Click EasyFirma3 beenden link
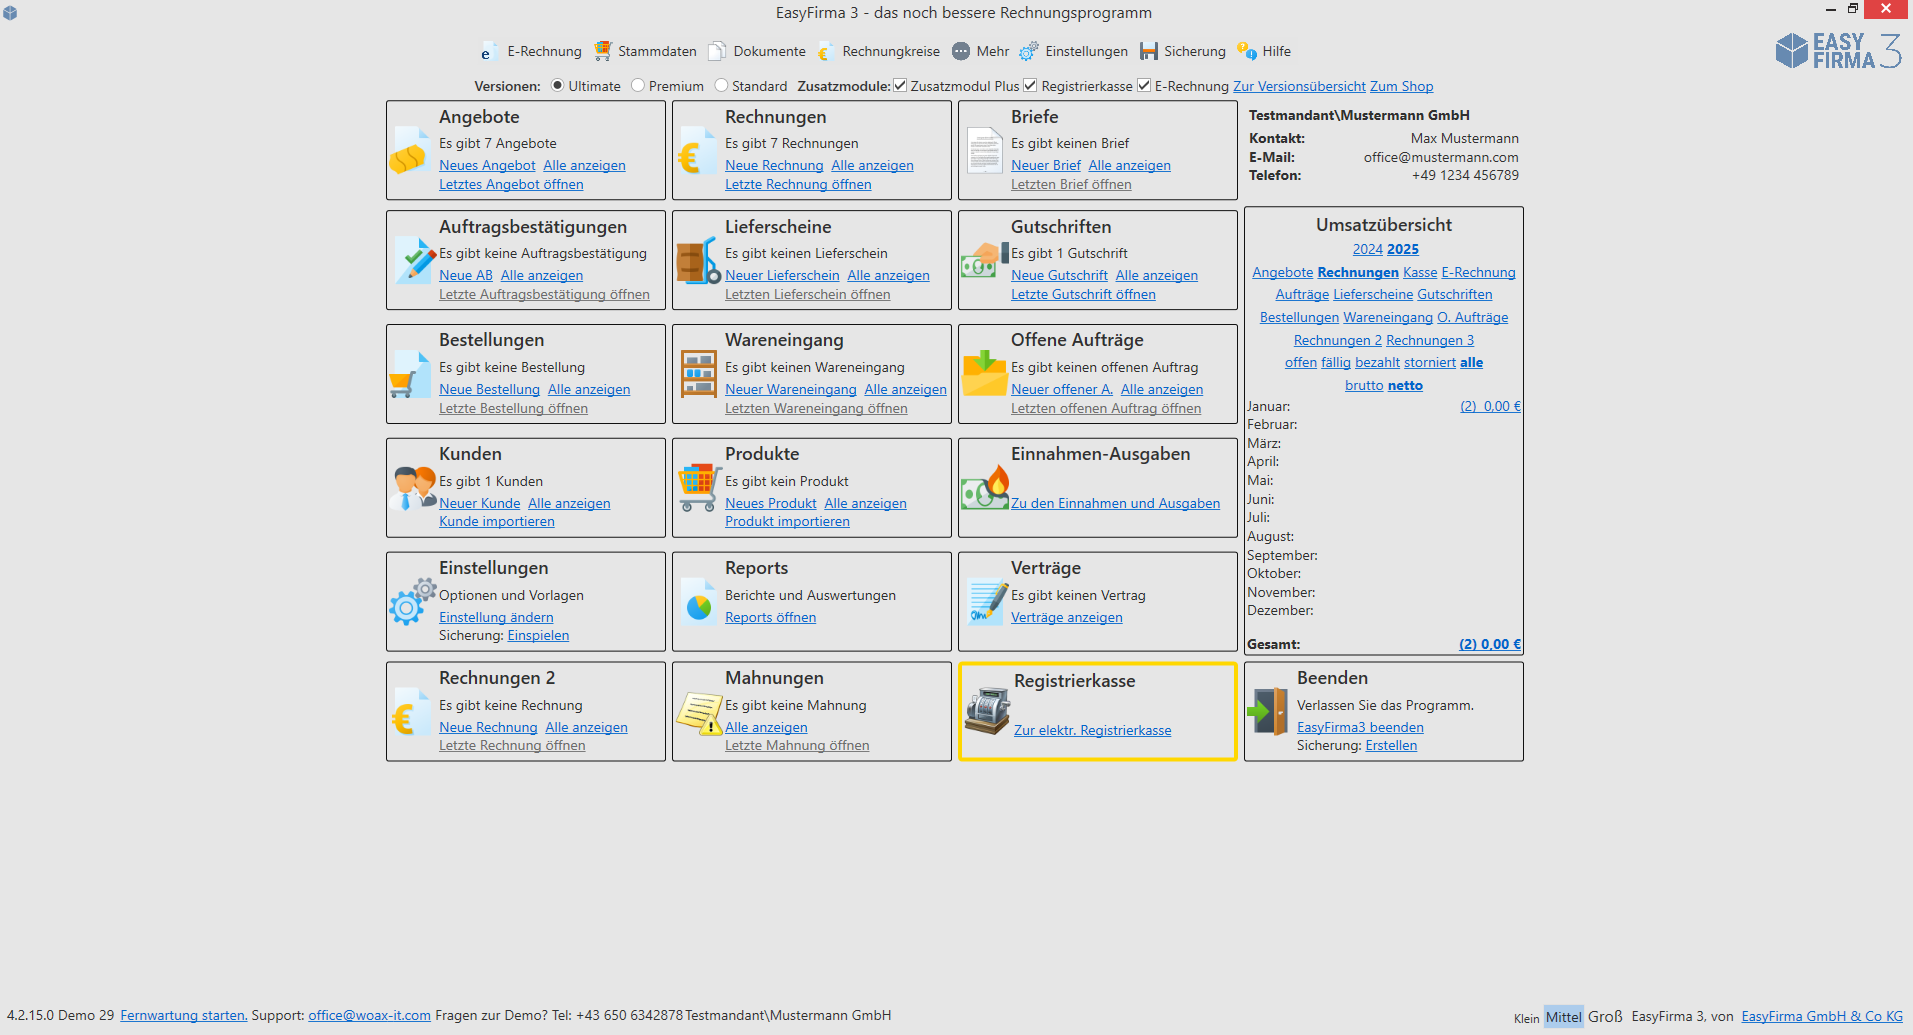The image size is (1913, 1035). click(x=1360, y=727)
